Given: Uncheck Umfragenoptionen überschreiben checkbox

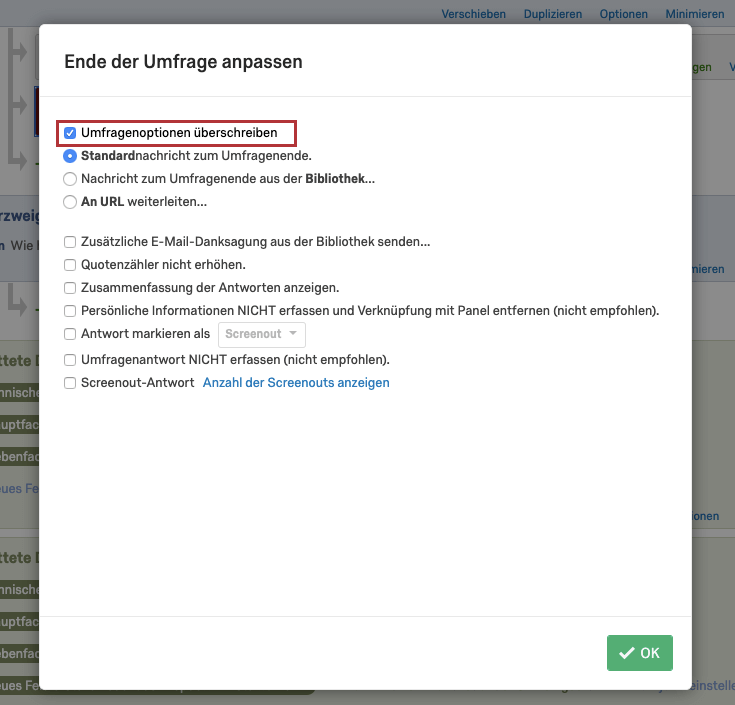Looking at the screenshot, I should coord(70,133).
